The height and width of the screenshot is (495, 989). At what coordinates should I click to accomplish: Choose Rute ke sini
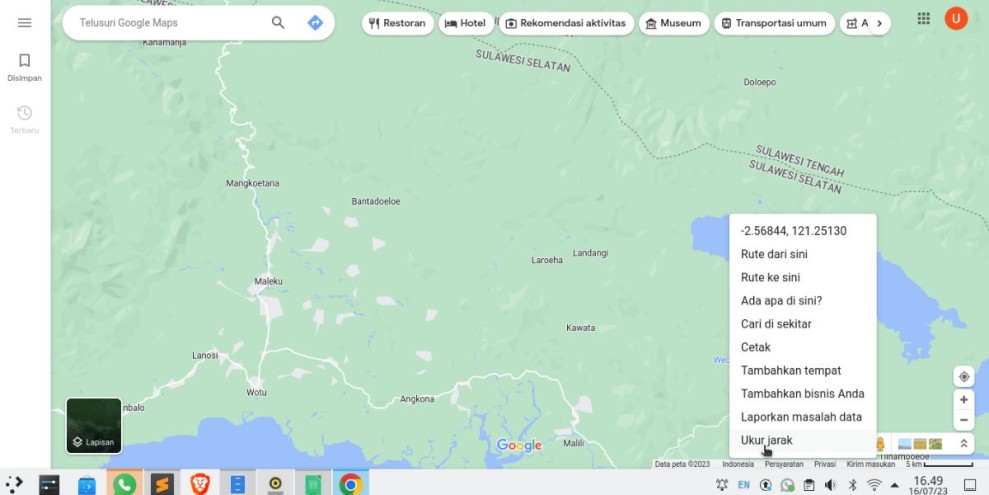pos(803,277)
